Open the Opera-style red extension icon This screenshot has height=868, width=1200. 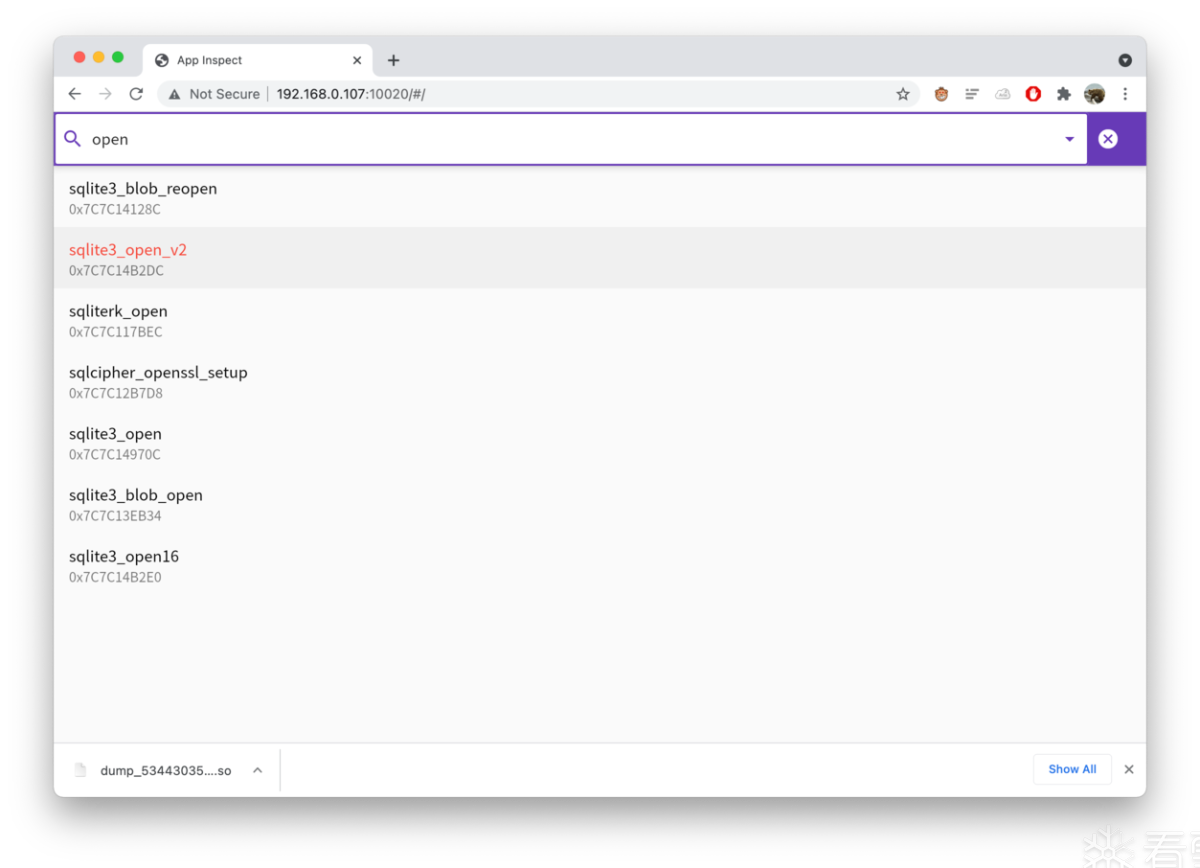click(1033, 94)
